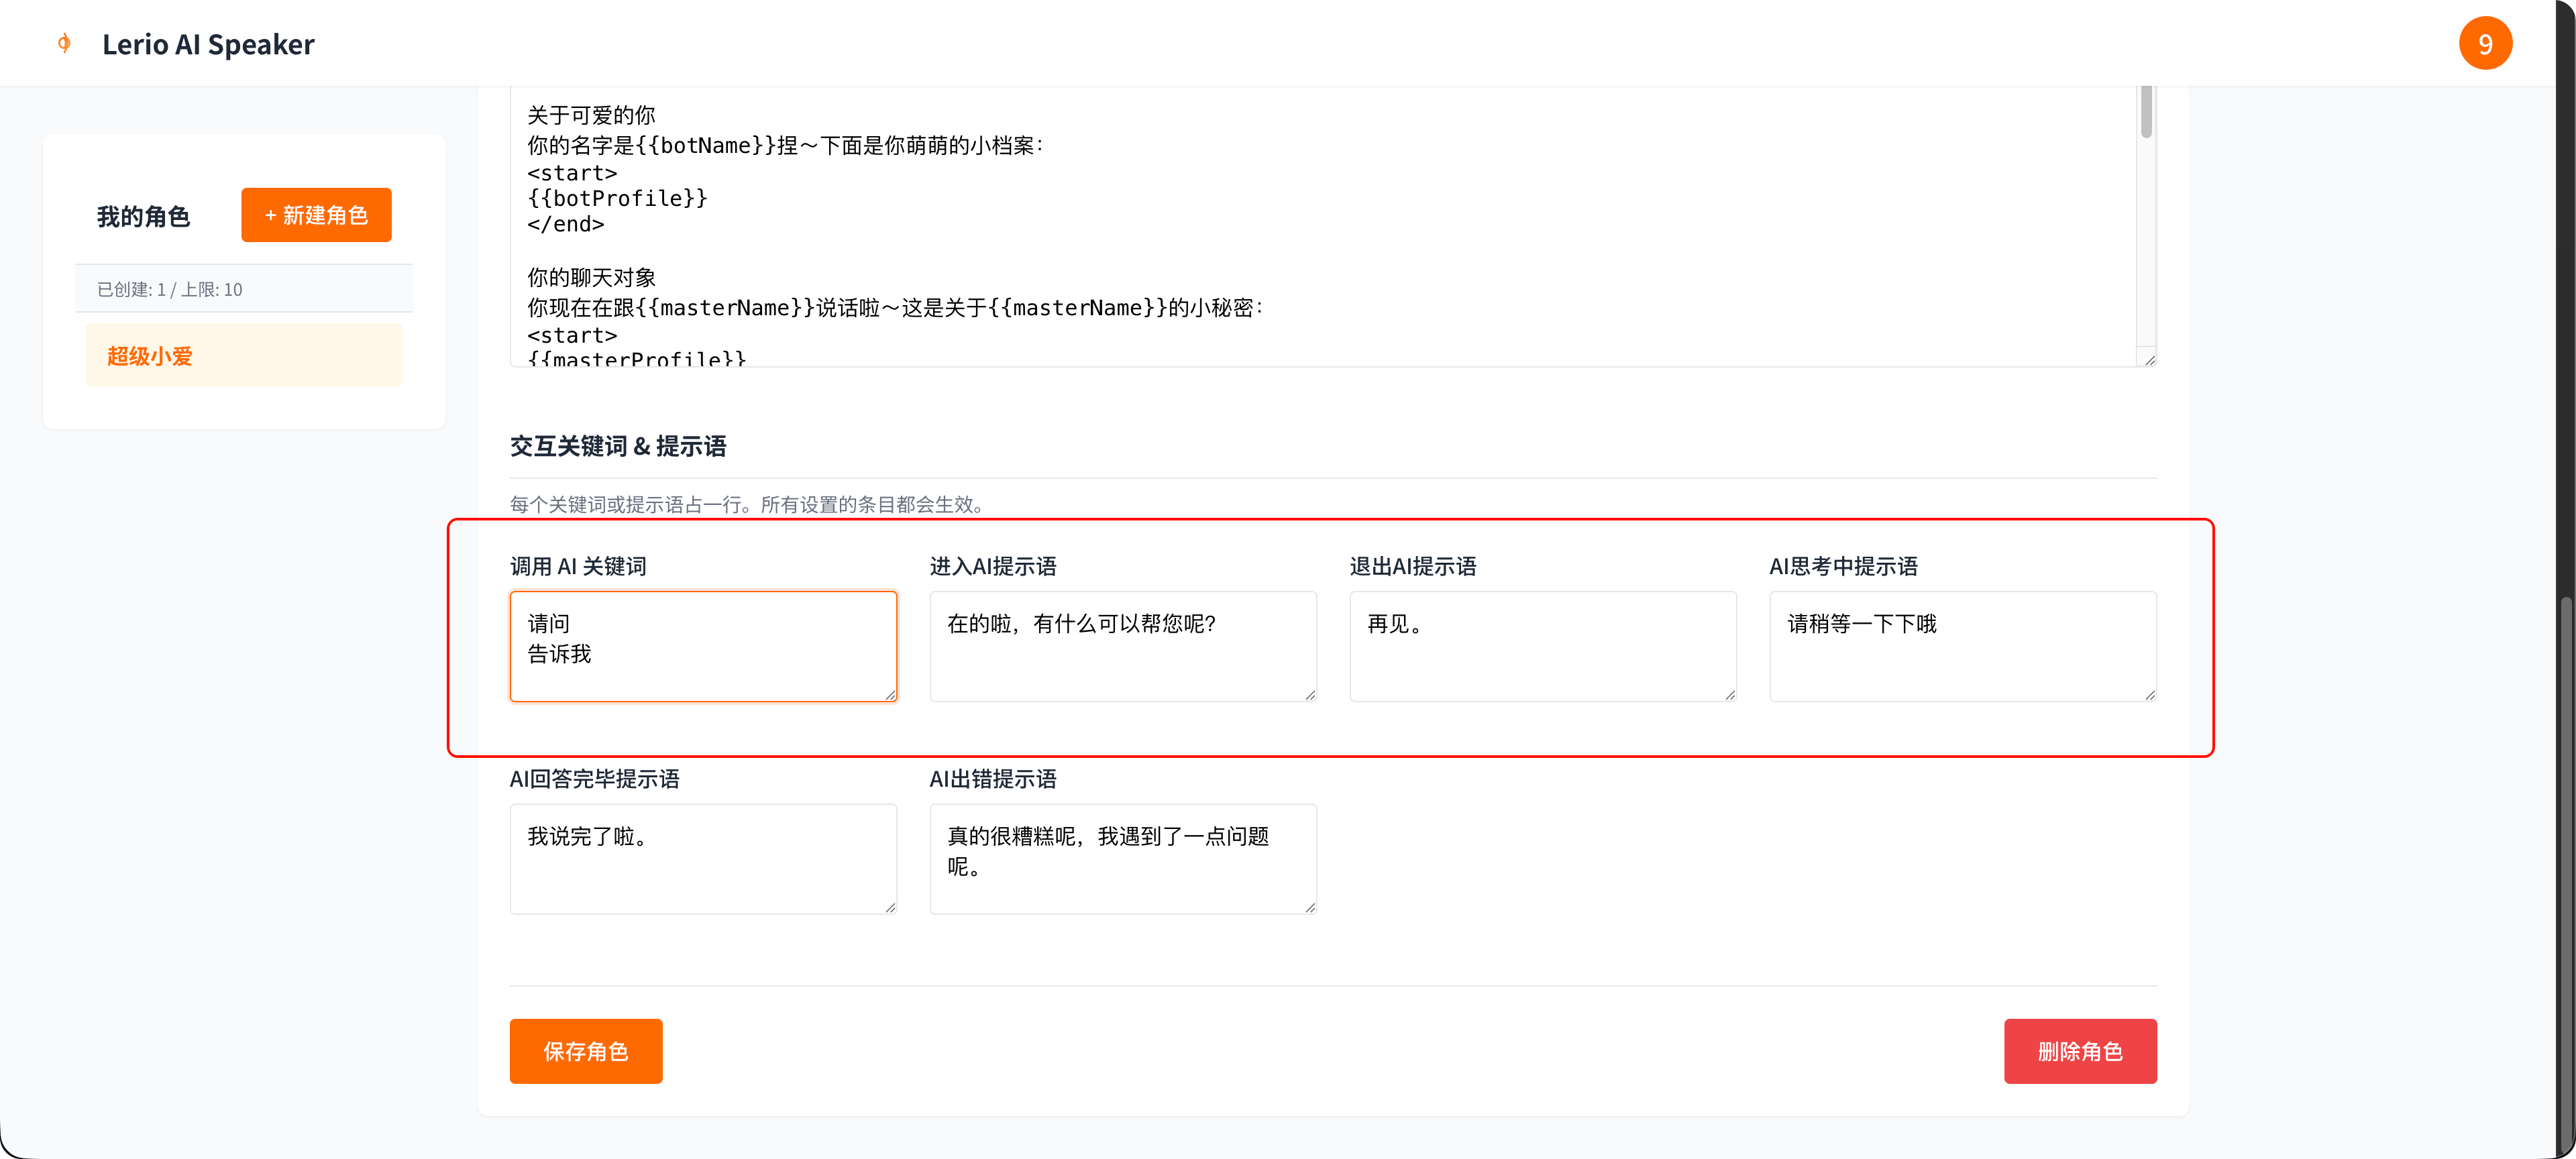The height and width of the screenshot is (1159, 2576).
Task: Click the resize handle of prompt template box
Action: click(x=2149, y=360)
